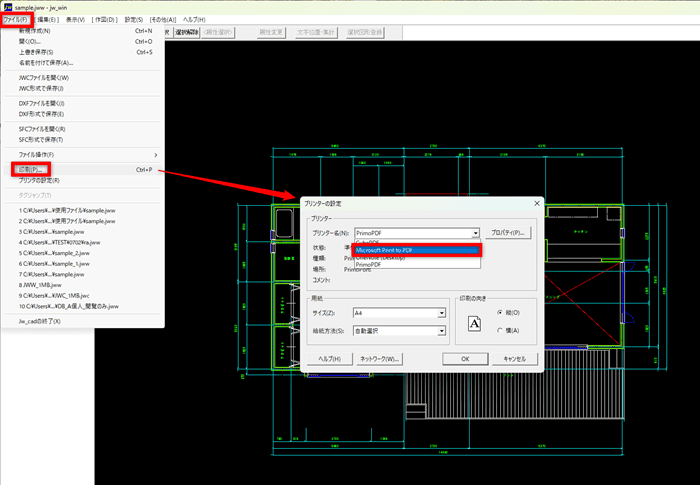Select 横(A) landscape orientation

click(508, 330)
